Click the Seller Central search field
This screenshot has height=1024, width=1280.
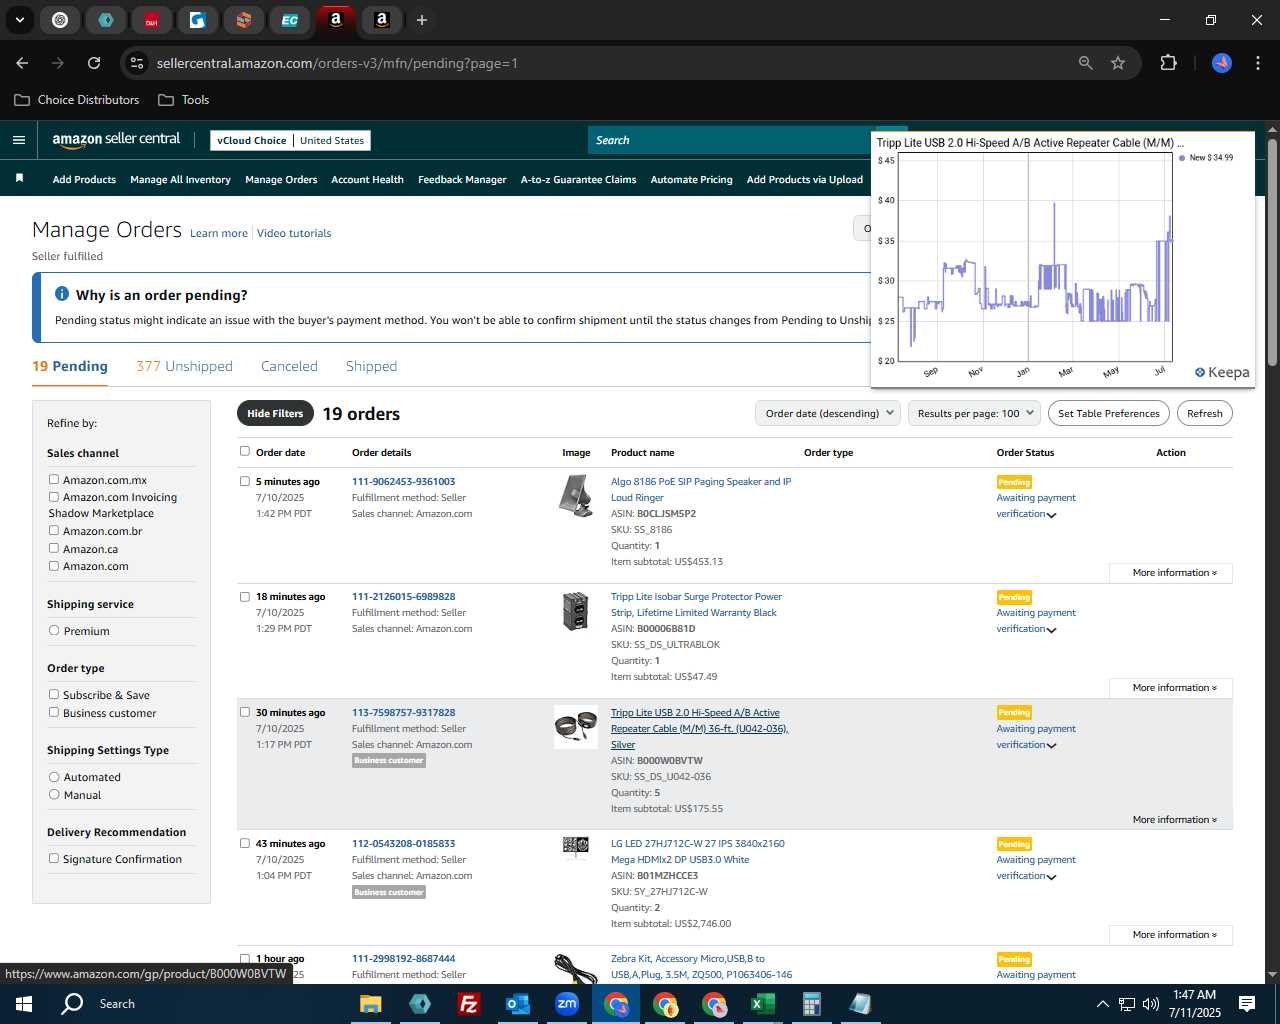(730, 140)
